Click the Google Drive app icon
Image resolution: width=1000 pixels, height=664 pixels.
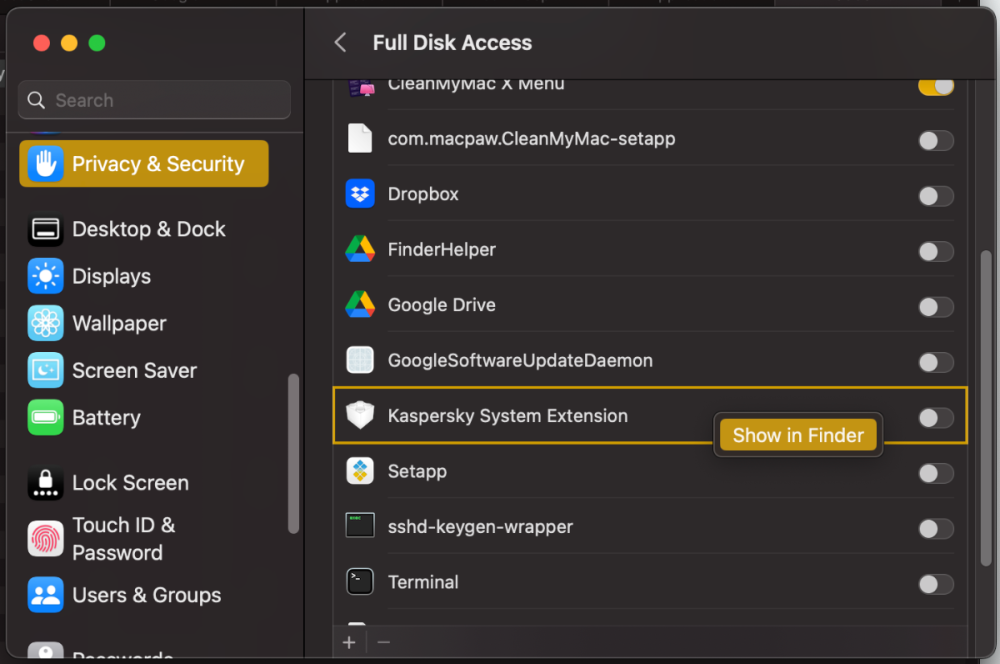tap(360, 305)
